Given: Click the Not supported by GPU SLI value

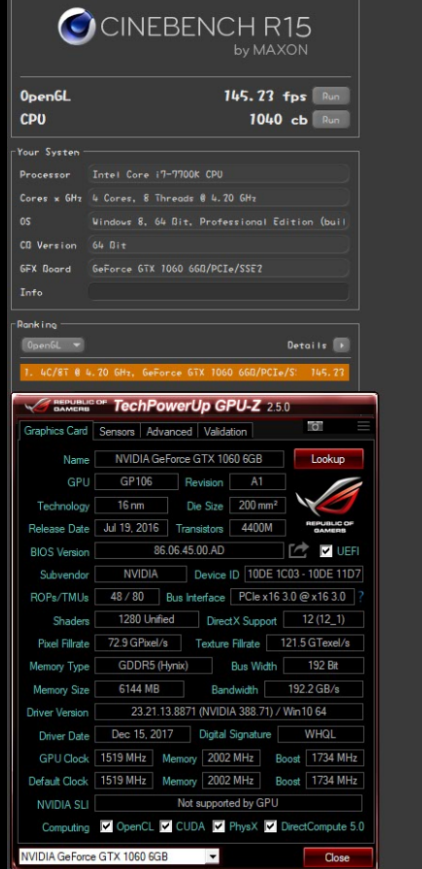Looking at the screenshot, I should [228, 802].
